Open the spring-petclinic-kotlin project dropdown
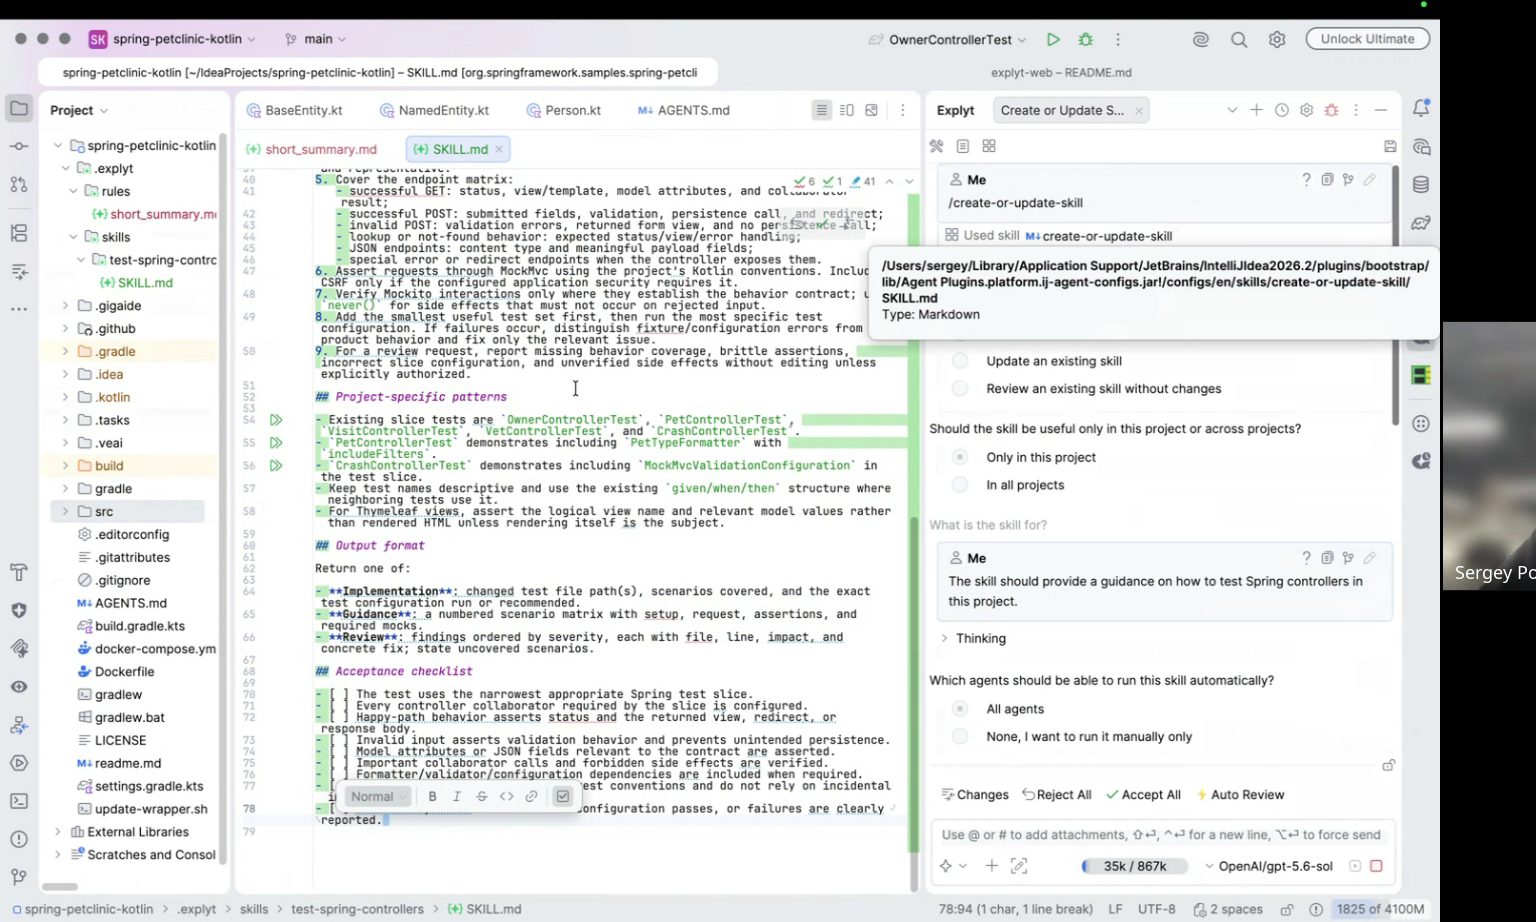Image resolution: width=1536 pixels, height=922 pixels. click(x=172, y=39)
